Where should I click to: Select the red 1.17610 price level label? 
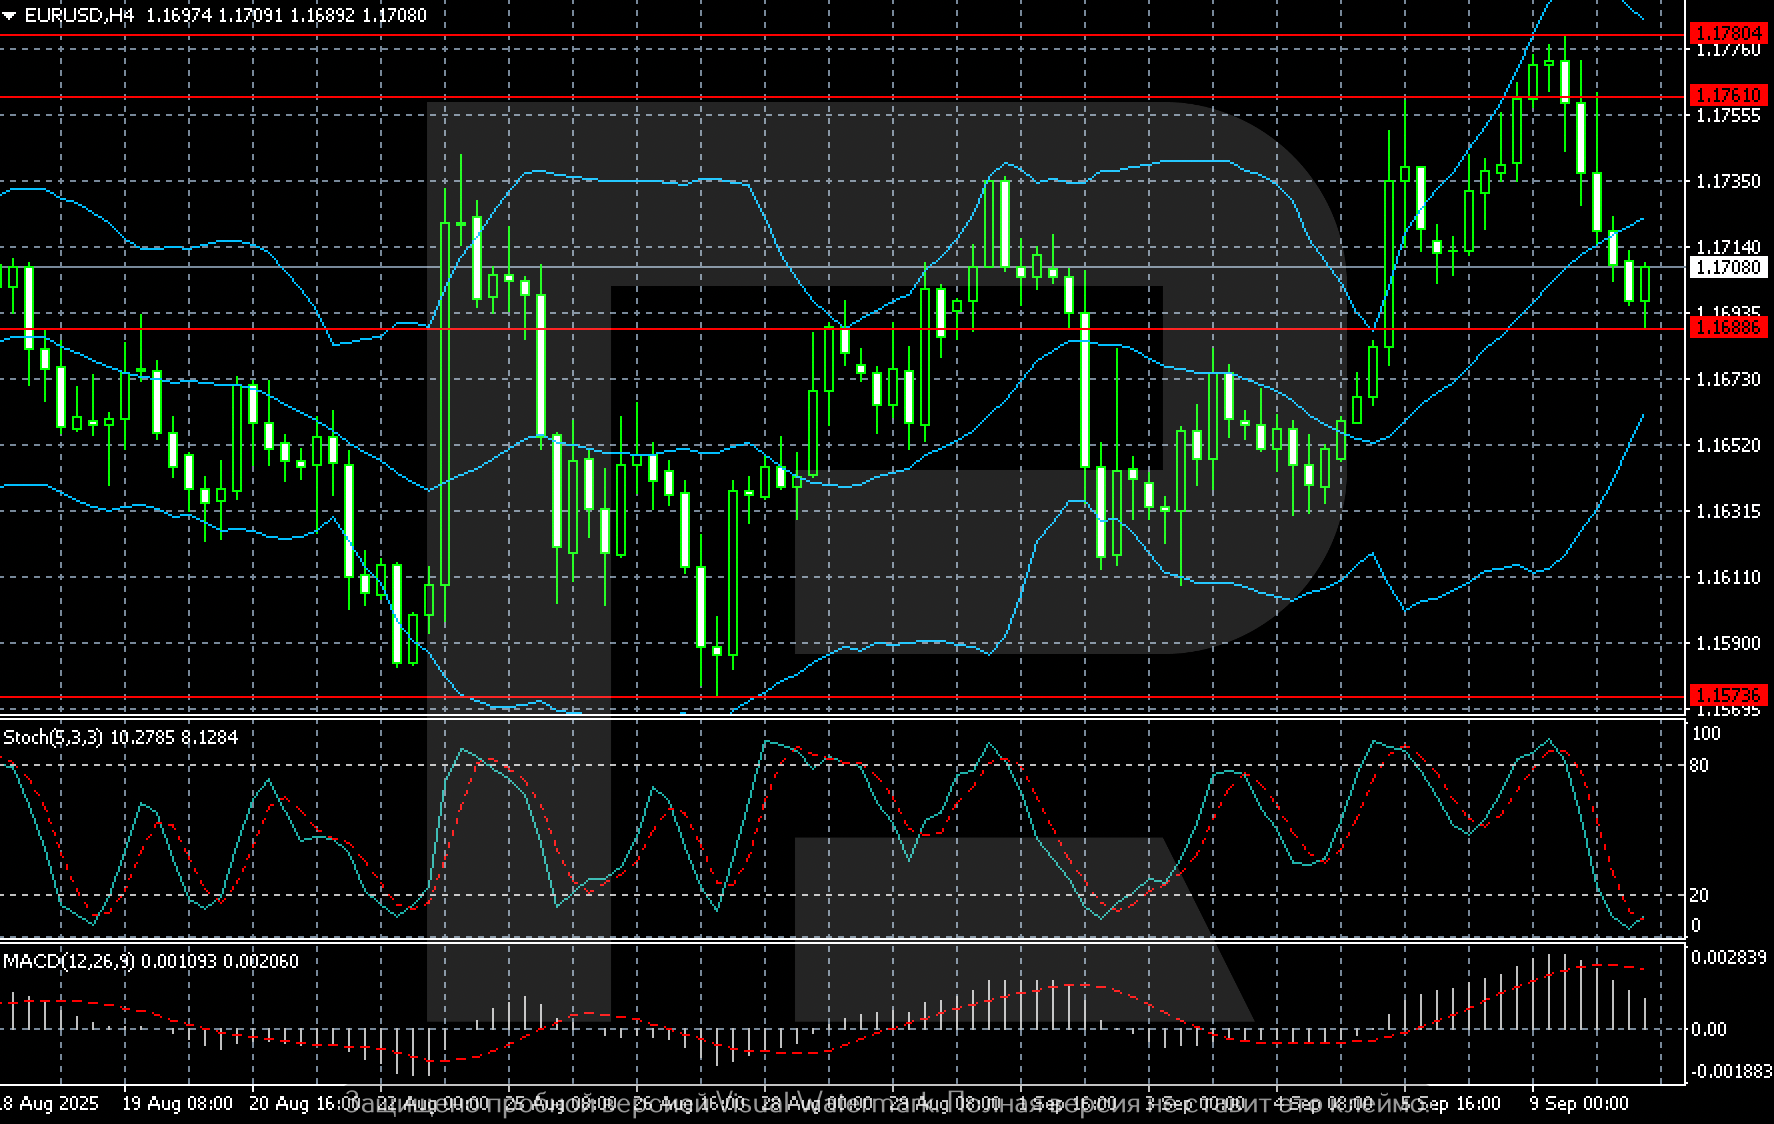(x=1727, y=96)
